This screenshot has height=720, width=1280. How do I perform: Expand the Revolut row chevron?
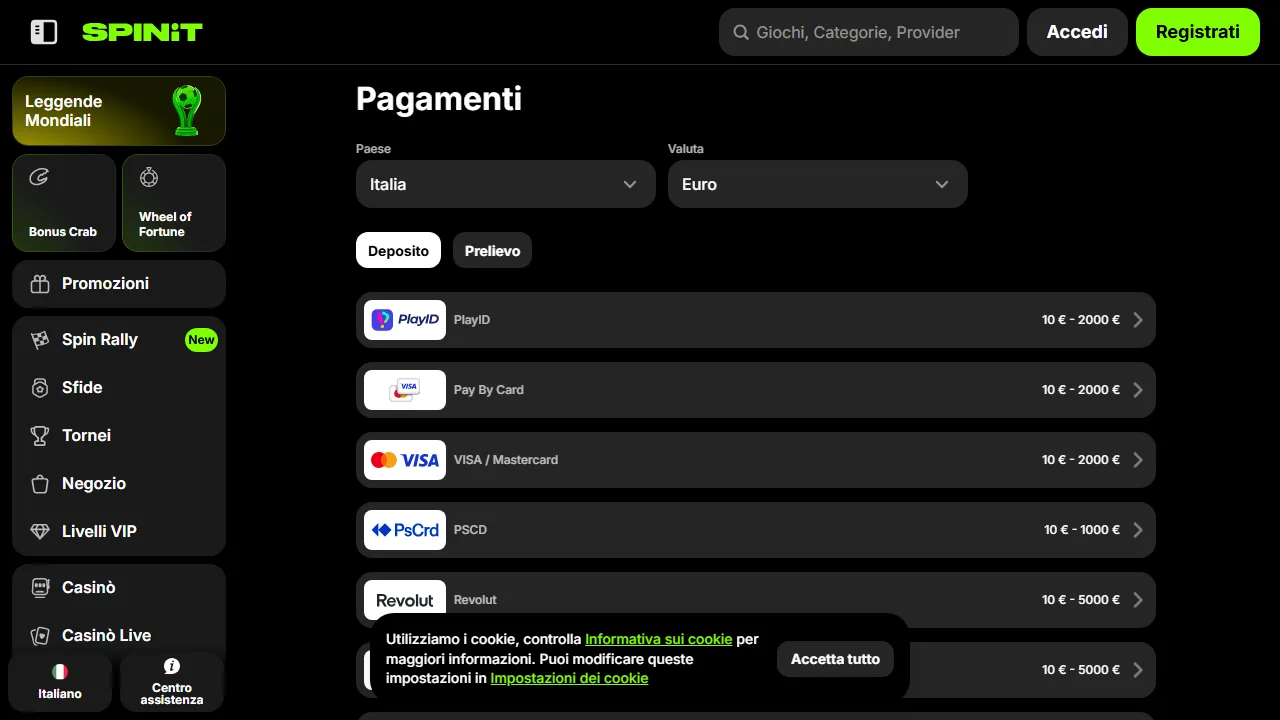[1138, 600]
